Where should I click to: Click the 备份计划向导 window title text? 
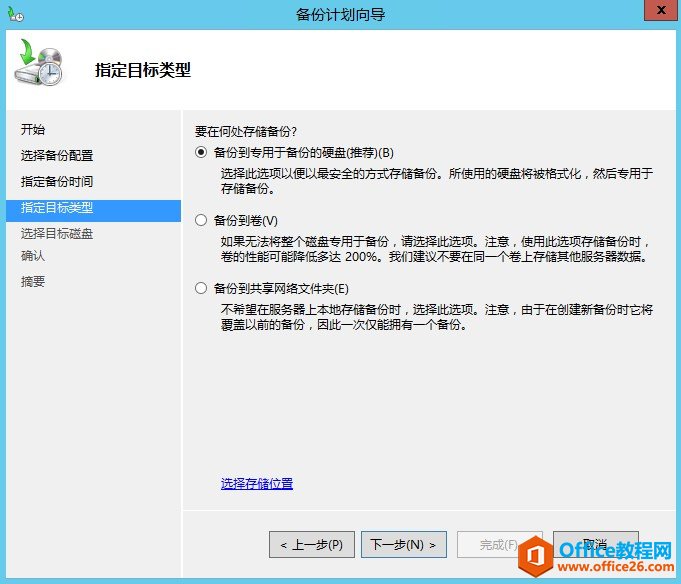(340, 14)
